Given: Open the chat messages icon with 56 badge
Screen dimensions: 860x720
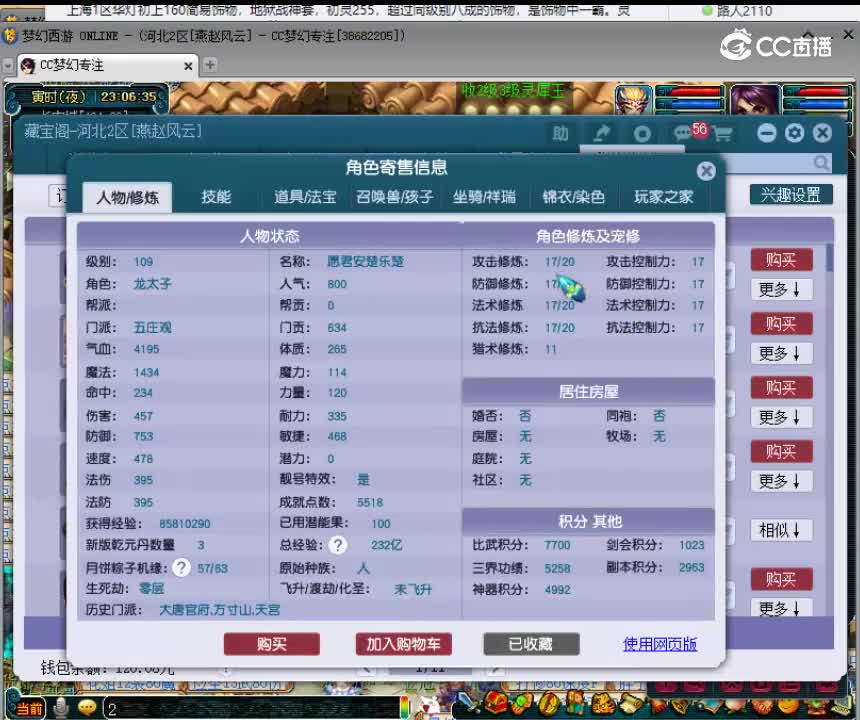Looking at the screenshot, I should click(689, 132).
